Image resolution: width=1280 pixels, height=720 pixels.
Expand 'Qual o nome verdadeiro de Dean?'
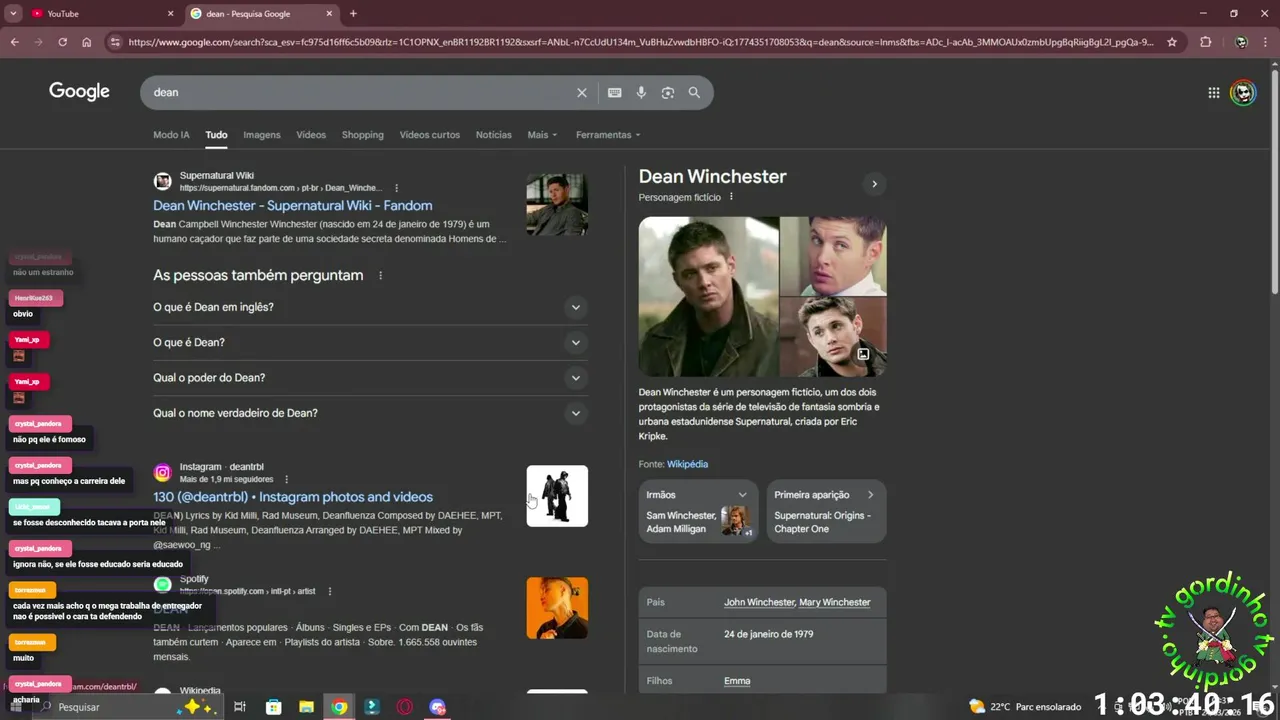(x=370, y=413)
